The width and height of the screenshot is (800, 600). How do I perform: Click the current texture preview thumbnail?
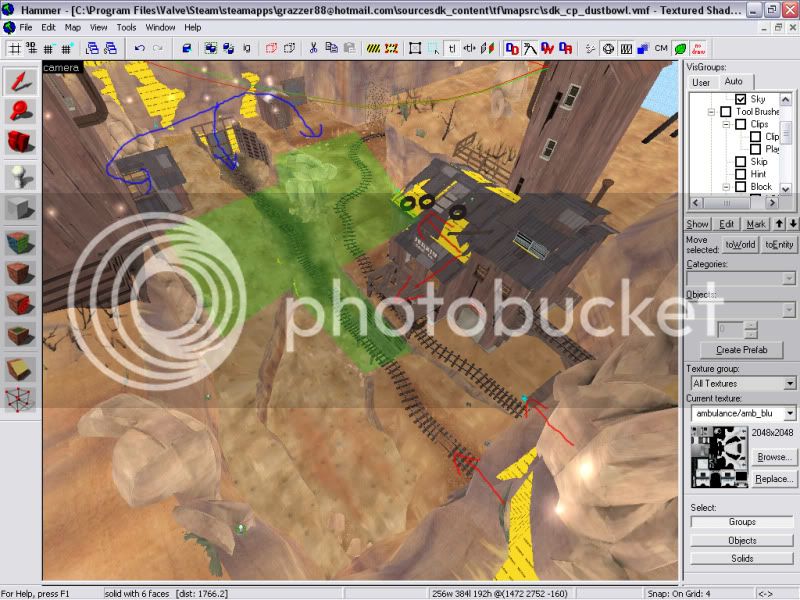coord(719,457)
